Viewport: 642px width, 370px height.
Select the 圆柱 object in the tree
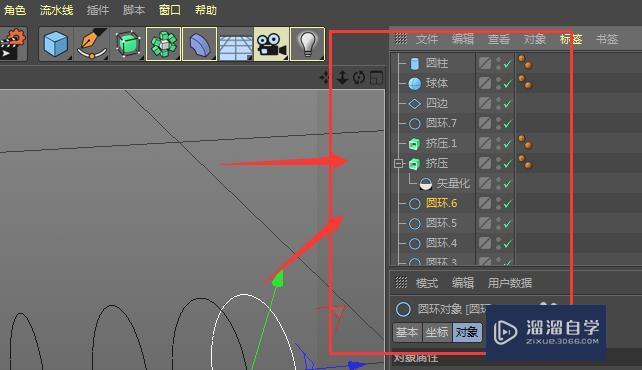pyautogui.click(x=437, y=63)
